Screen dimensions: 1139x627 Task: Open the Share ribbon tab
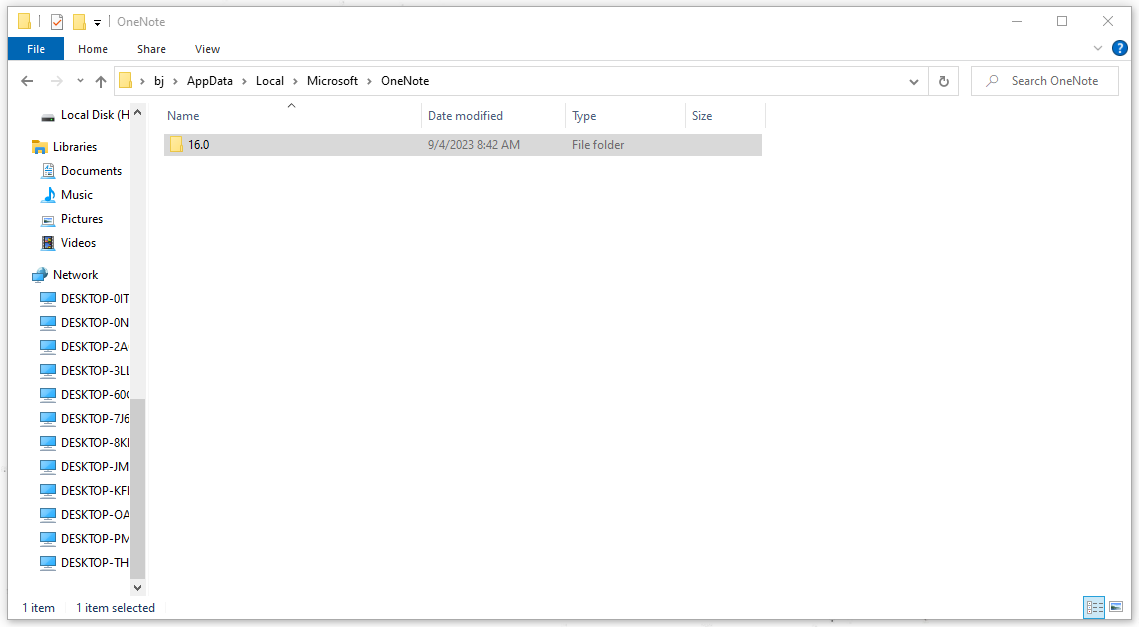pos(151,49)
